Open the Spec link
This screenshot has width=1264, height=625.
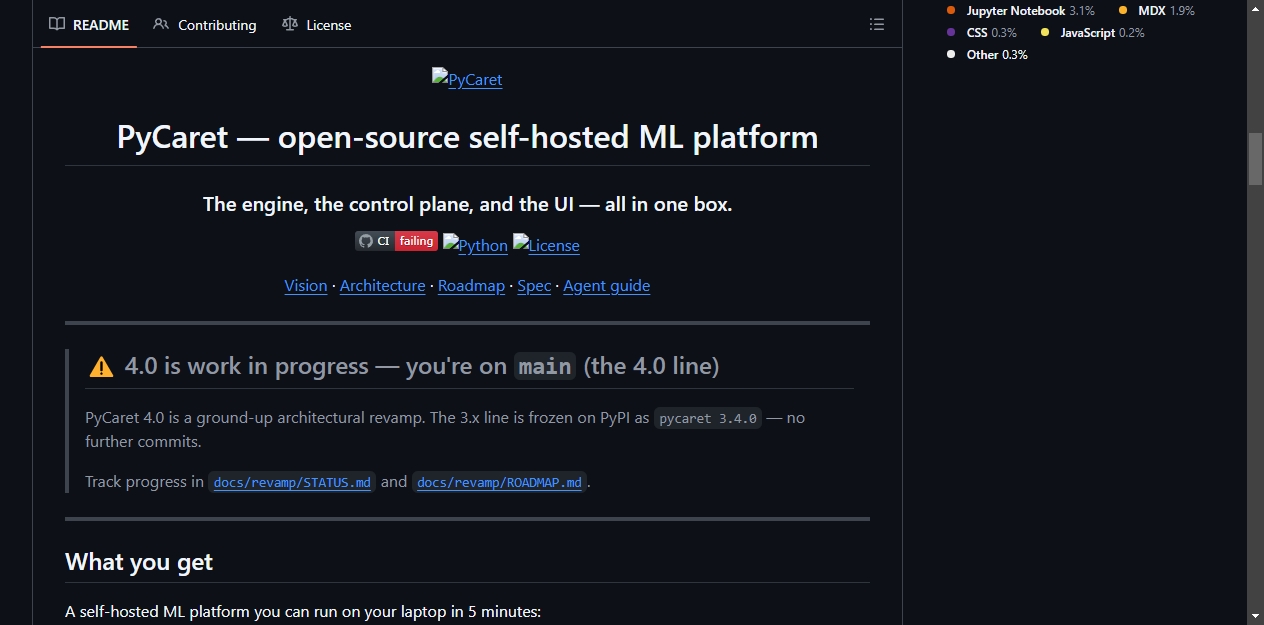pos(534,286)
